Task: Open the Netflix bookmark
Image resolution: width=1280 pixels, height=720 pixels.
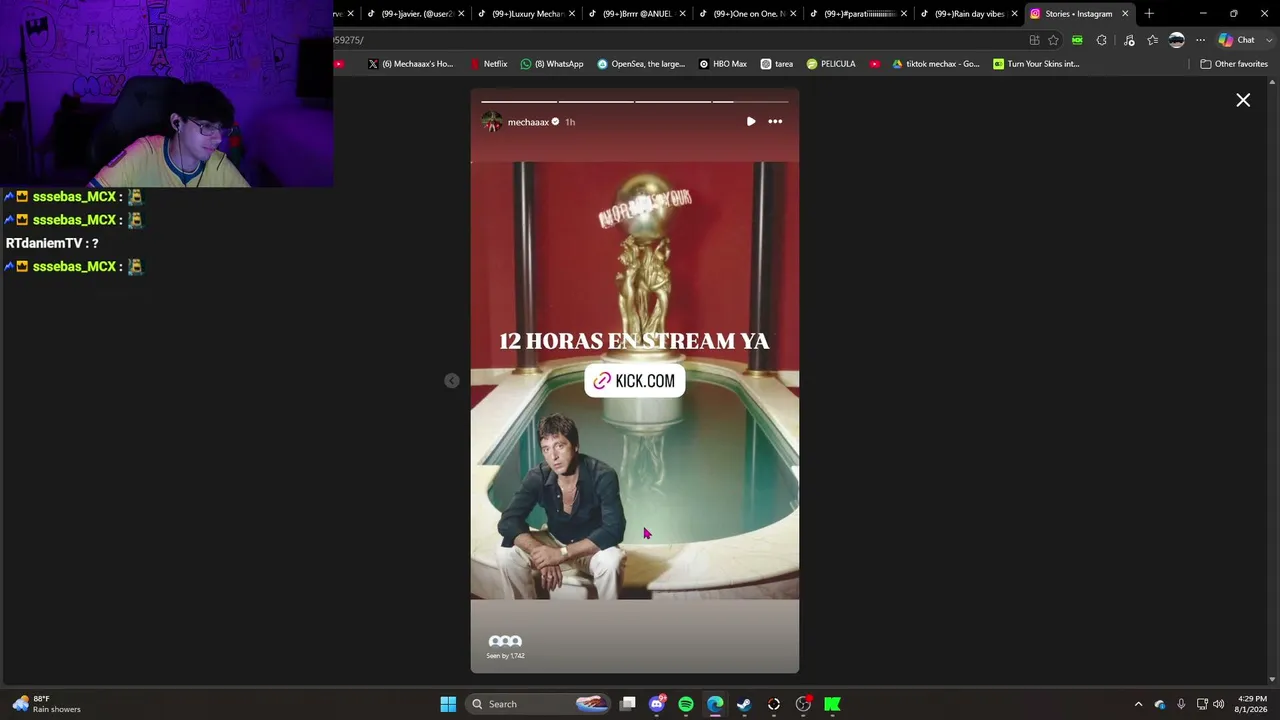Action: pyautogui.click(x=488, y=64)
